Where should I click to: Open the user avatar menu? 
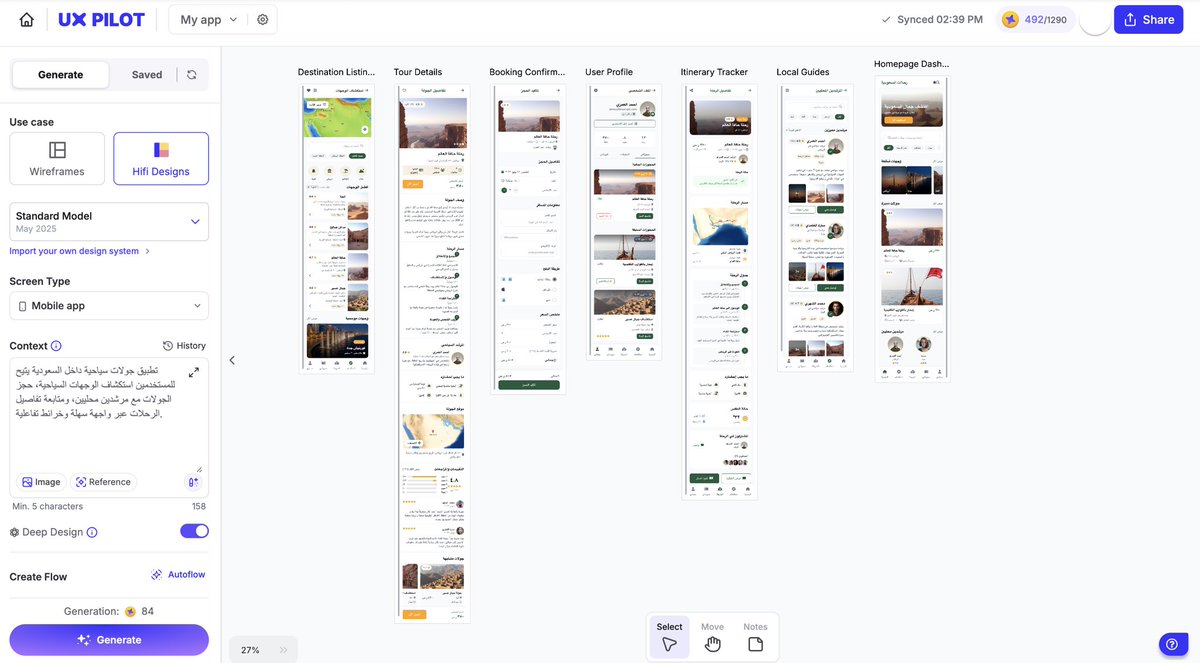click(x=1095, y=19)
